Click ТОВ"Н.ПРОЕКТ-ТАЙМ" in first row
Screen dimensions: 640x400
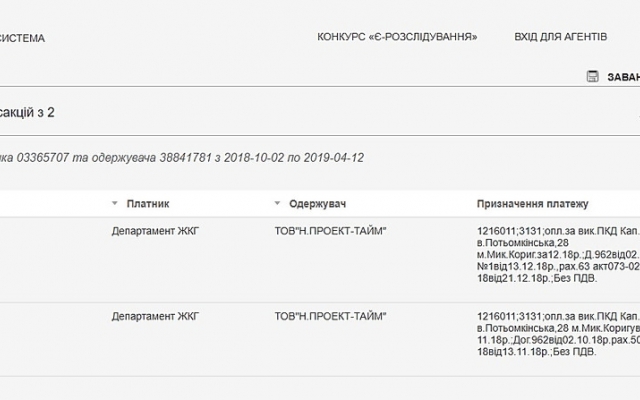pyautogui.click(x=330, y=231)
